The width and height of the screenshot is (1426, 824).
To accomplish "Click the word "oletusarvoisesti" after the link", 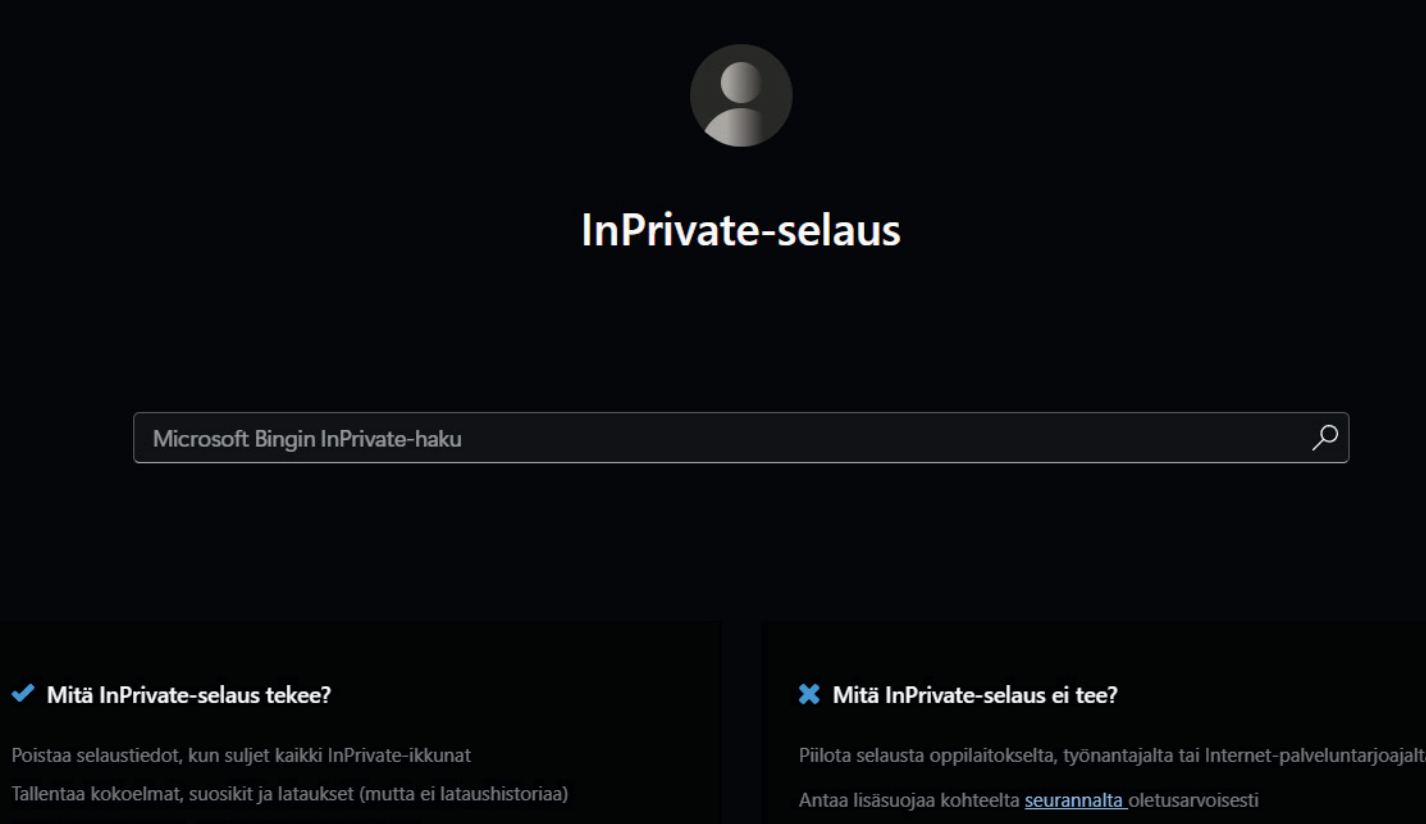I will tap(1194, 800).
